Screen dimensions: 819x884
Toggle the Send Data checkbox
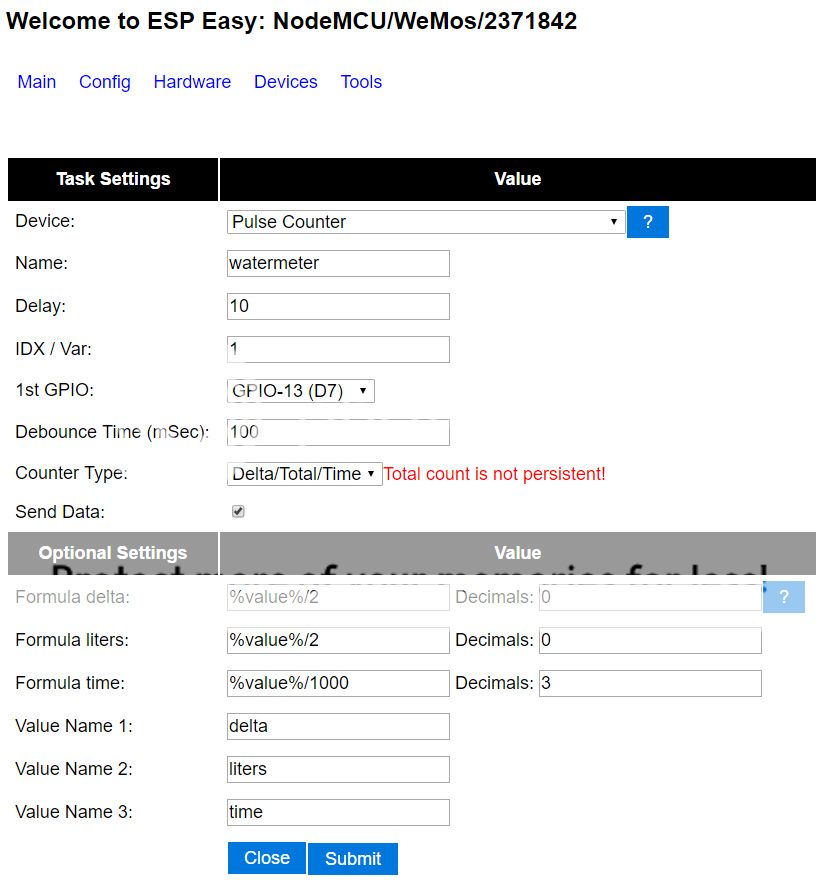pos(238,511)
